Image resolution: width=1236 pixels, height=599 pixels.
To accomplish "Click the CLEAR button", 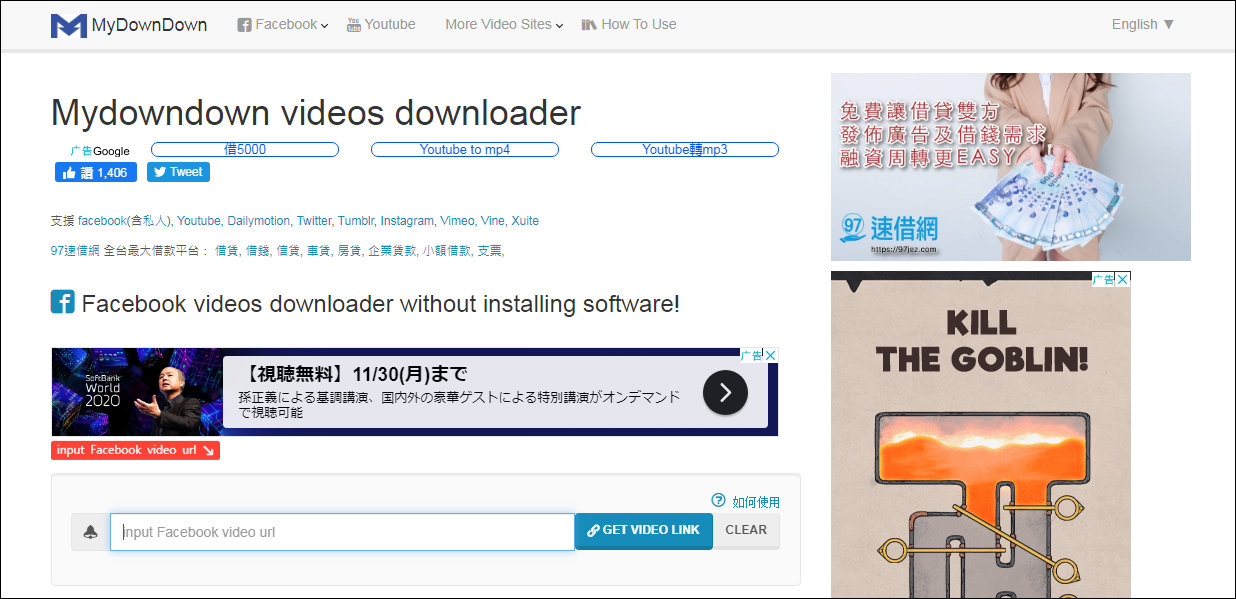I will 746,531.
